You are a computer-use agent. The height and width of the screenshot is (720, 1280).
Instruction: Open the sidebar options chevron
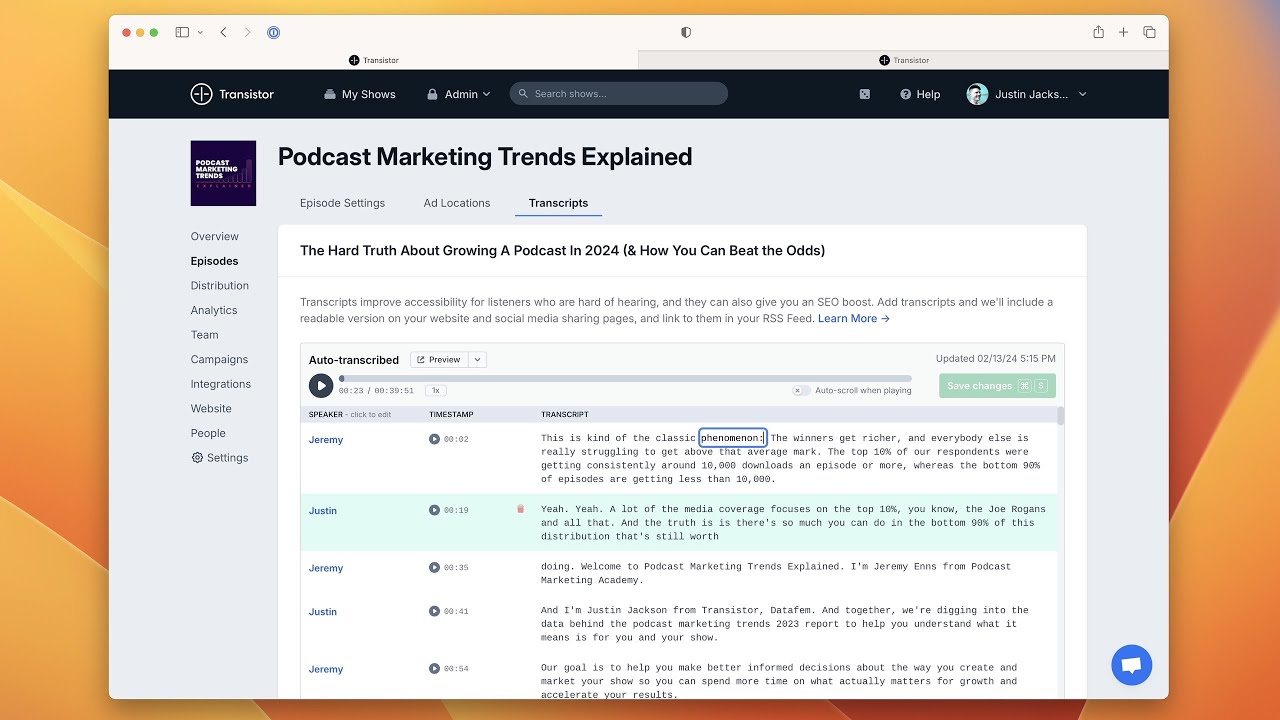click(200, 32)
